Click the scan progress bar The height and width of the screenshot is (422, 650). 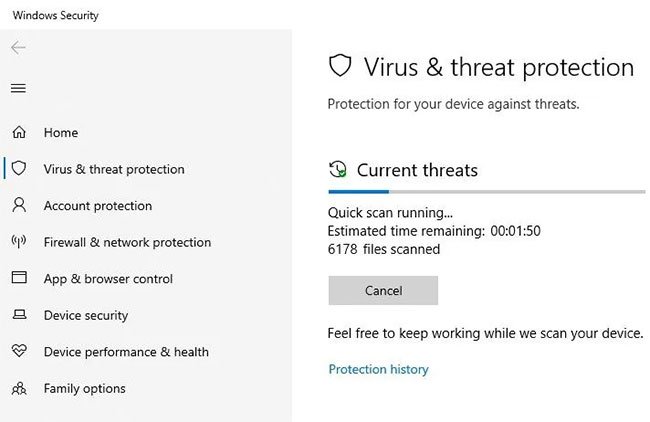487,192
